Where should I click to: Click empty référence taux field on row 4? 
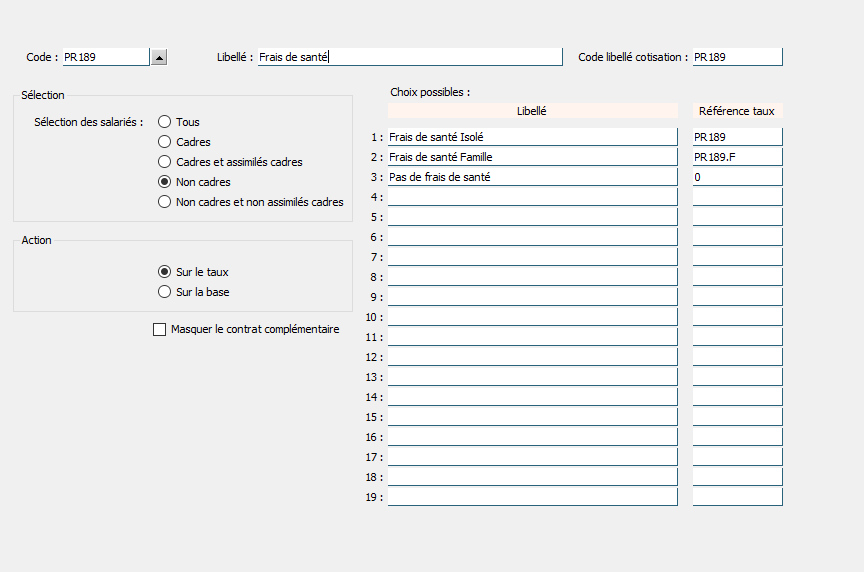pyautogui.click(x=737, y=197)
